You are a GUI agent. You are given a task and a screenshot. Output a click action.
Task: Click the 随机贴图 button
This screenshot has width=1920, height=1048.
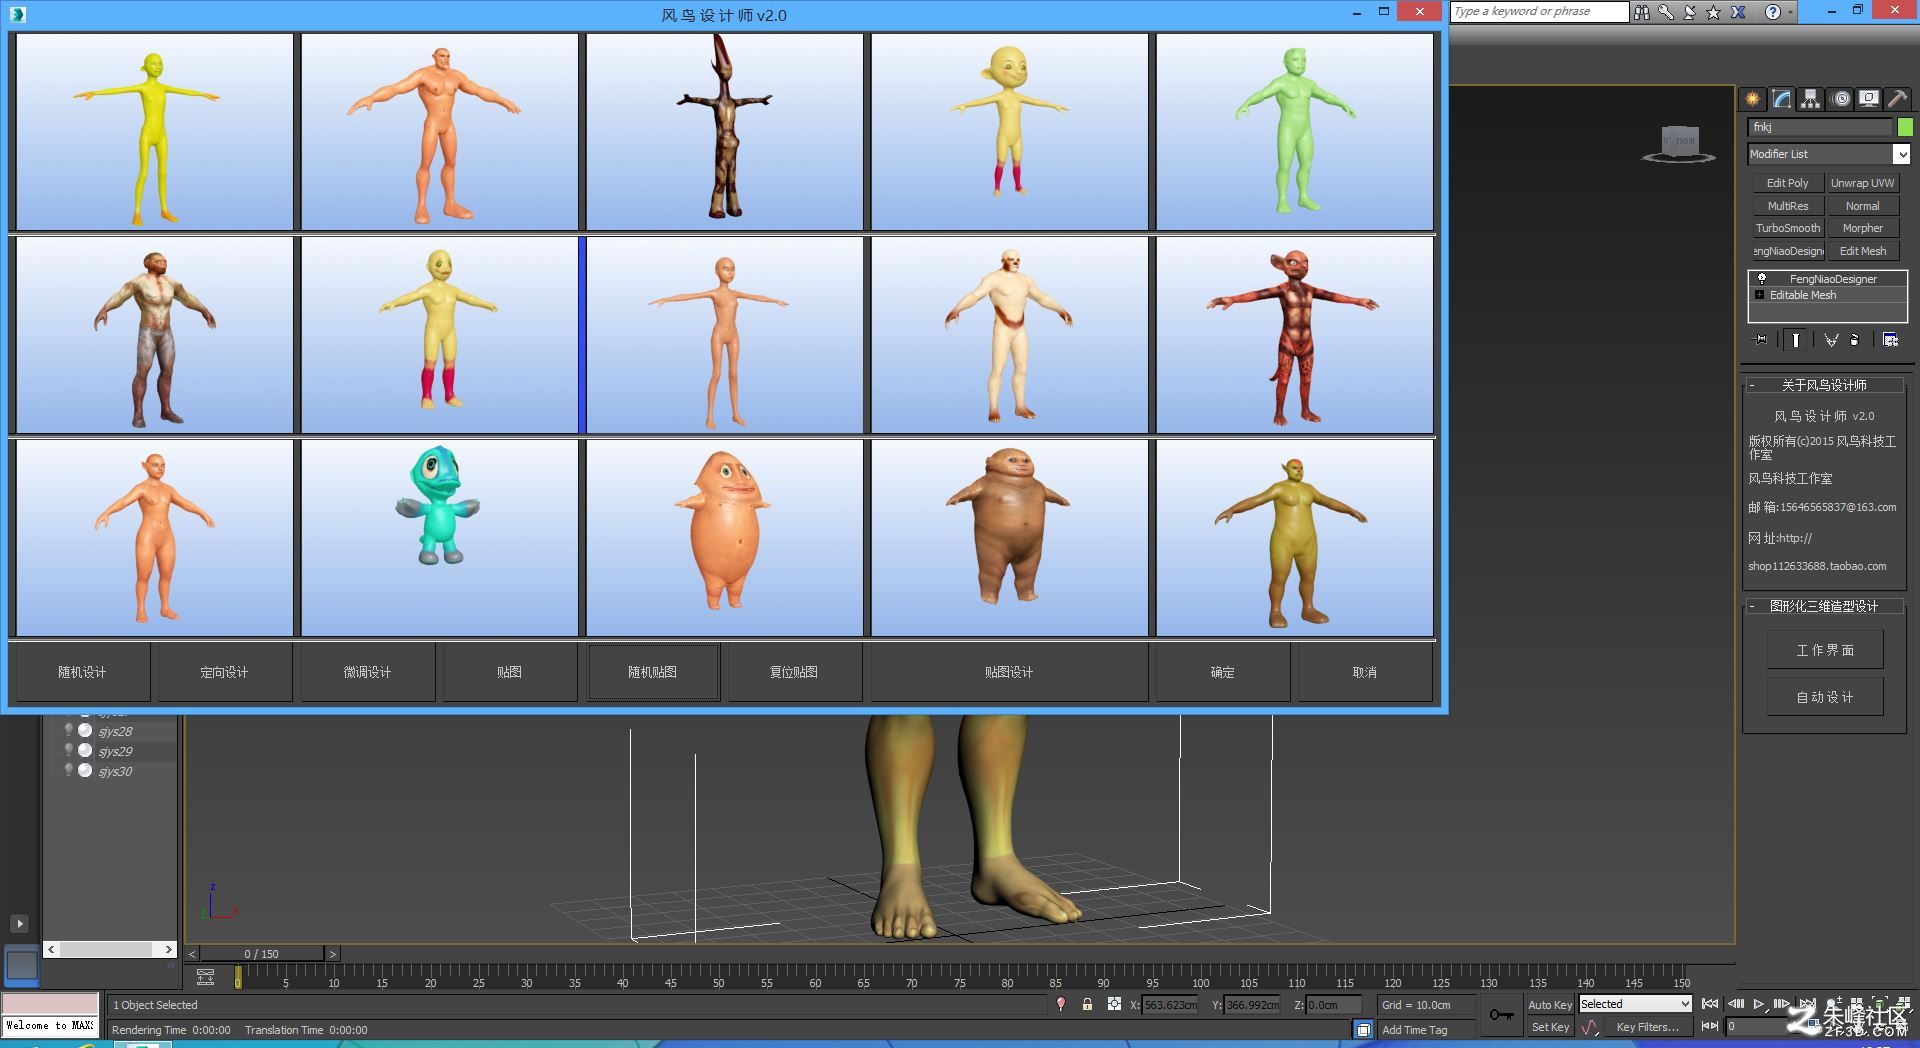[653, 672]
